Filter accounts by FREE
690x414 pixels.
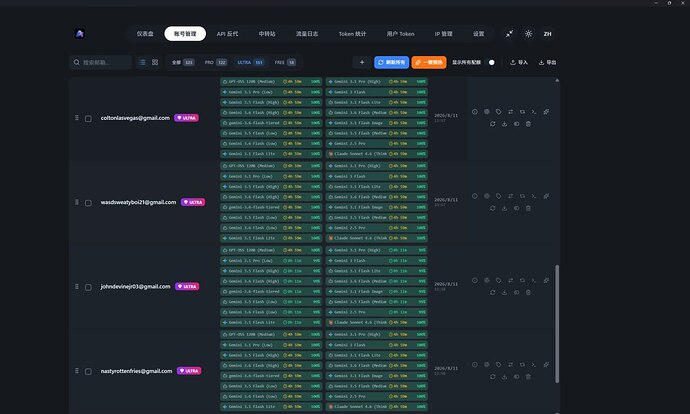pyautogui.click(x=285, y=62)
